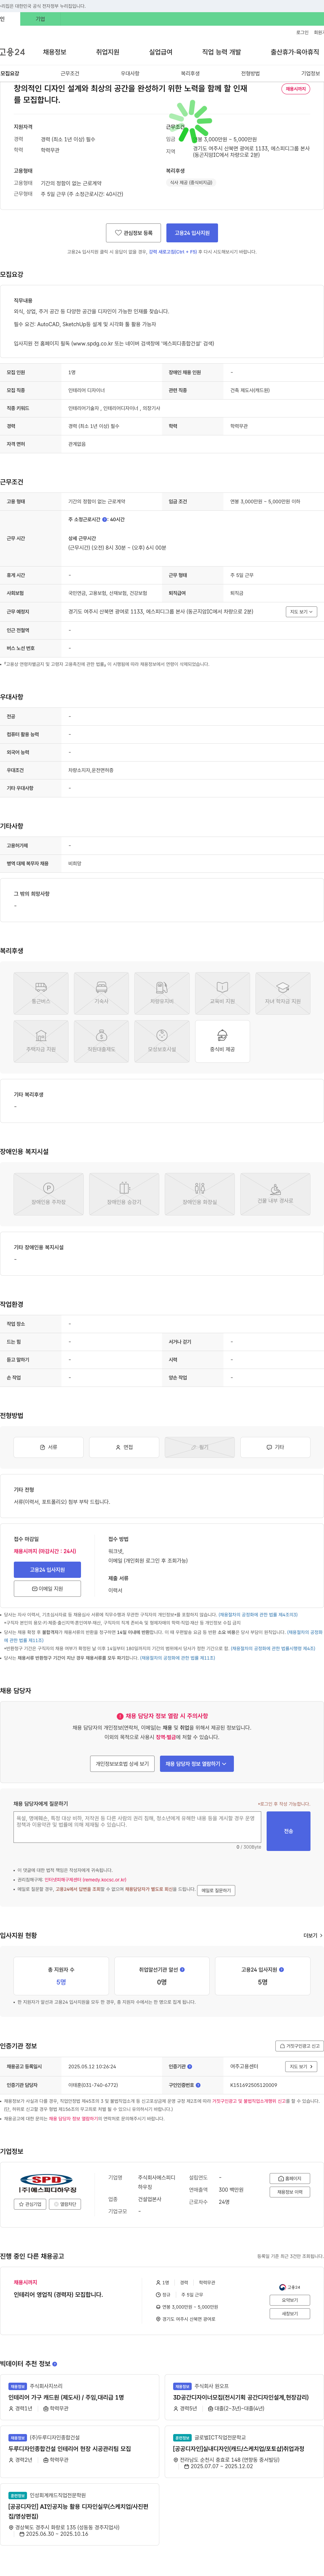The image size is (324, 2576).
Task: Open the 출산휴가·육아휴직 menu
Action: click(x=295, y=52)
